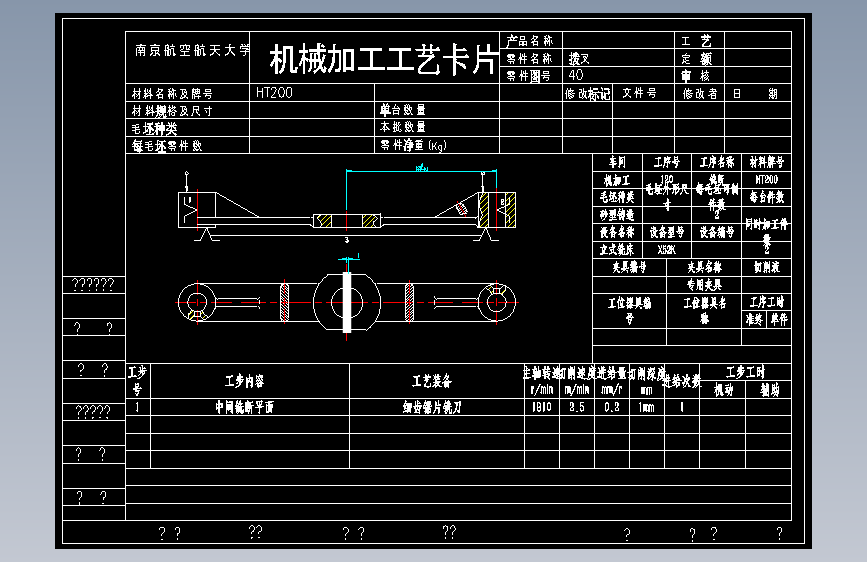Click the 夹具名称 header cell

tap(704, 267)
